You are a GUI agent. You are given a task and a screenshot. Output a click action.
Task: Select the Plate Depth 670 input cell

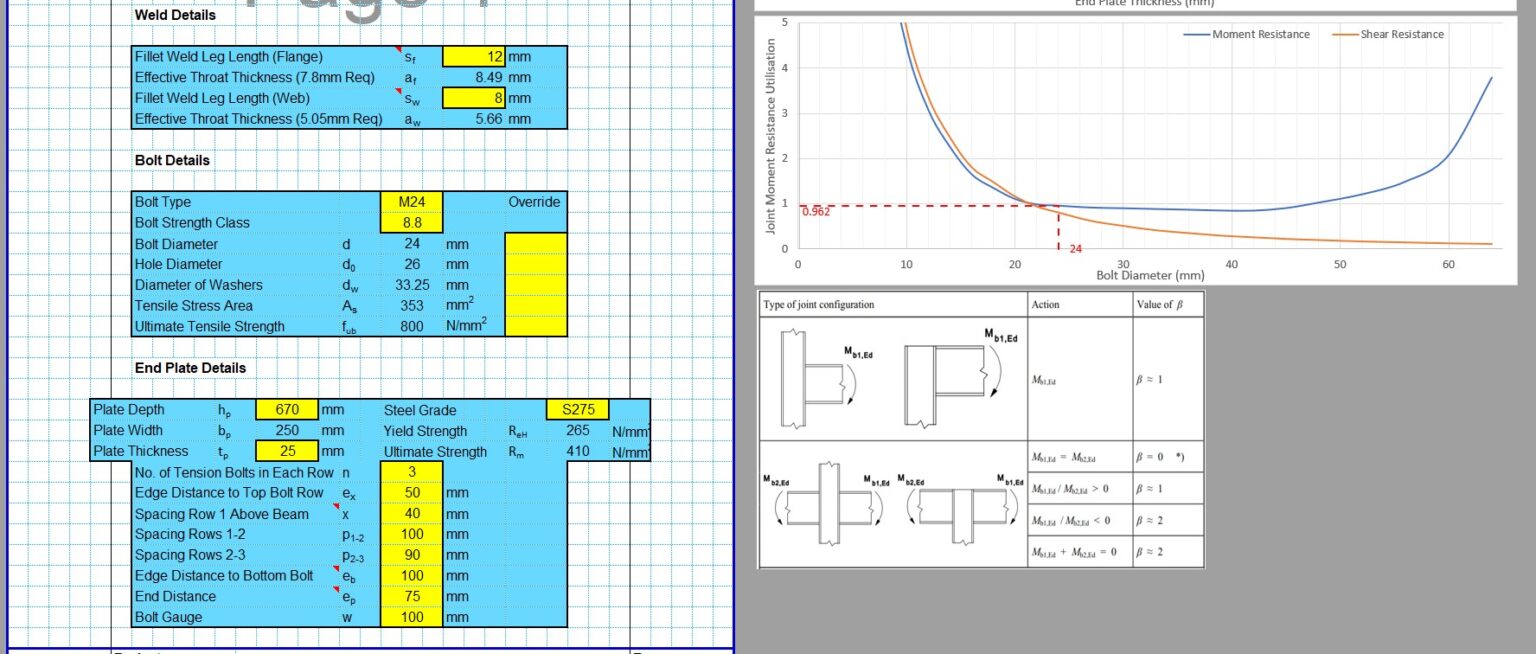pos(287,410)
